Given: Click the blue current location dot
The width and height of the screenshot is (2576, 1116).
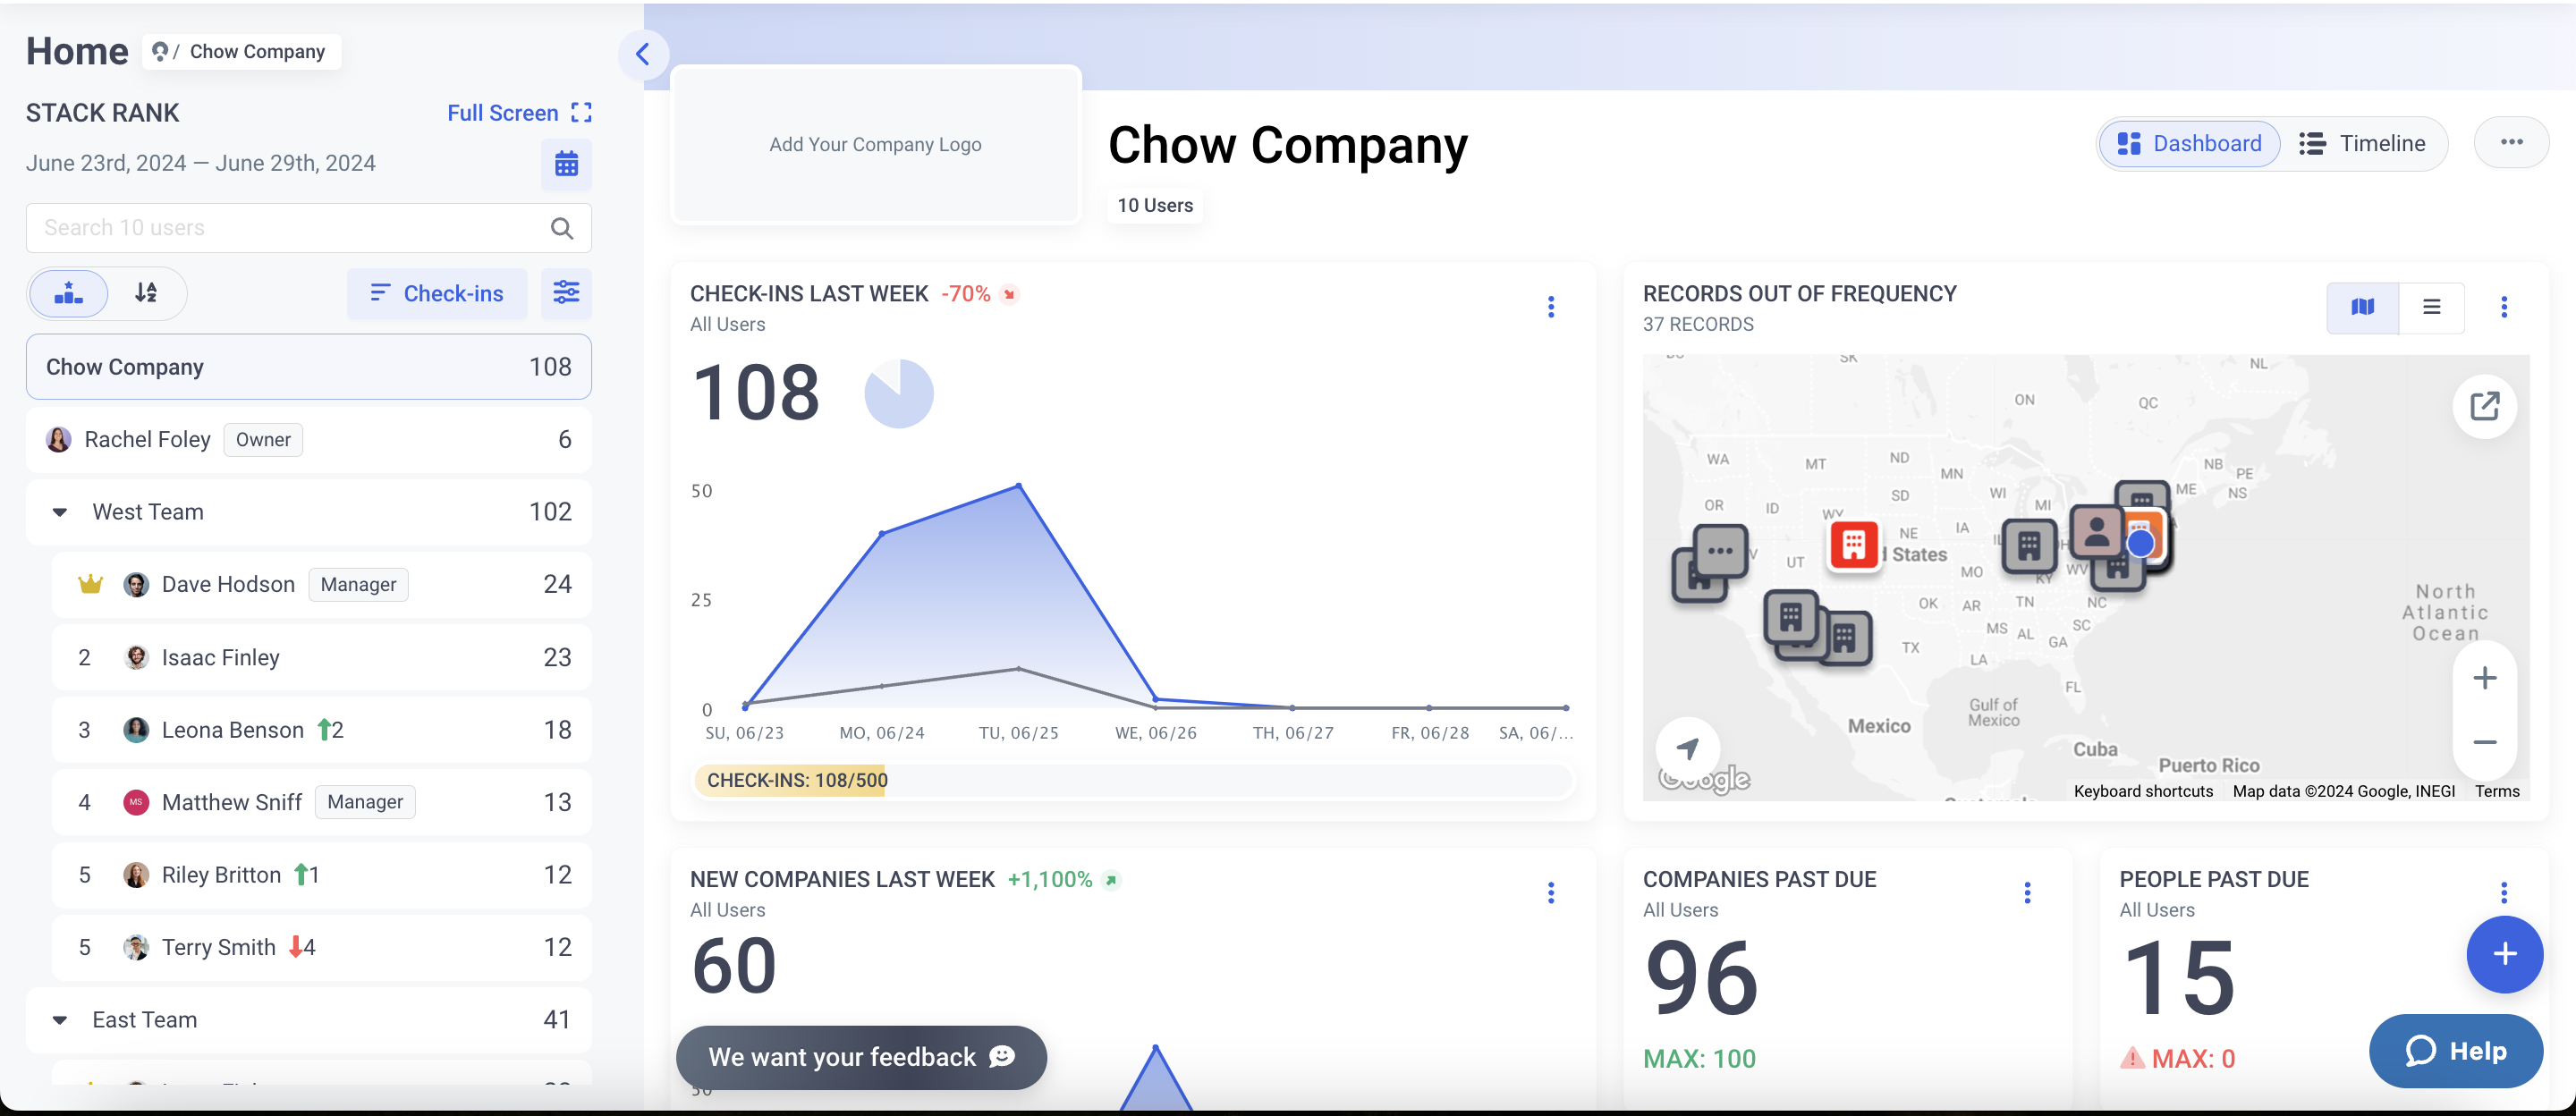Looking at the screenshot, I should 2140,543.
